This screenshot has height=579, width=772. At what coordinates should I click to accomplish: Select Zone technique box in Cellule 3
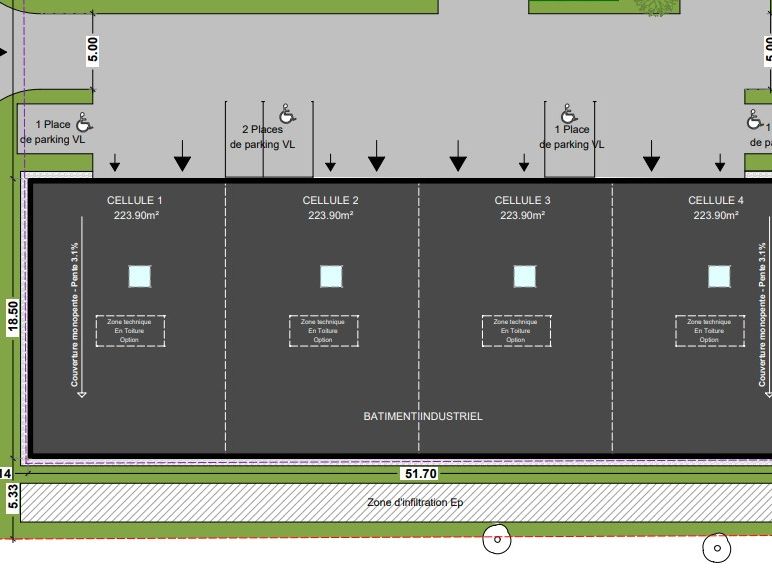click(x=517, y=331)
